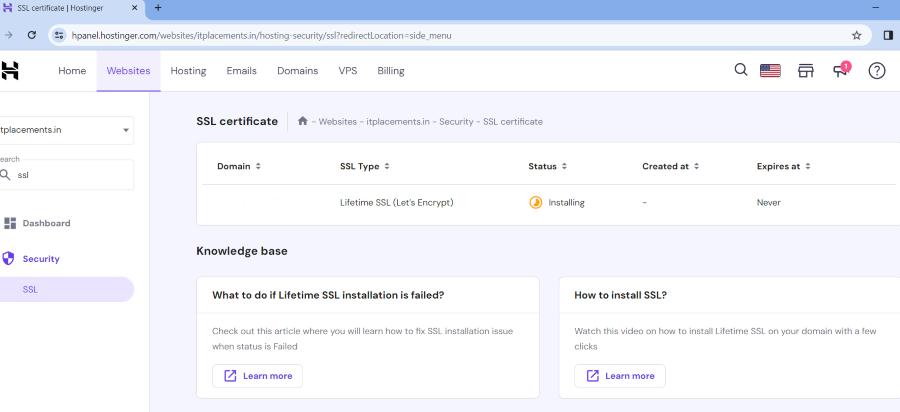The width and height of the screenshot is (900, 412).
Task: Sort table by Expires at column
Action: (x=807, y=166)
